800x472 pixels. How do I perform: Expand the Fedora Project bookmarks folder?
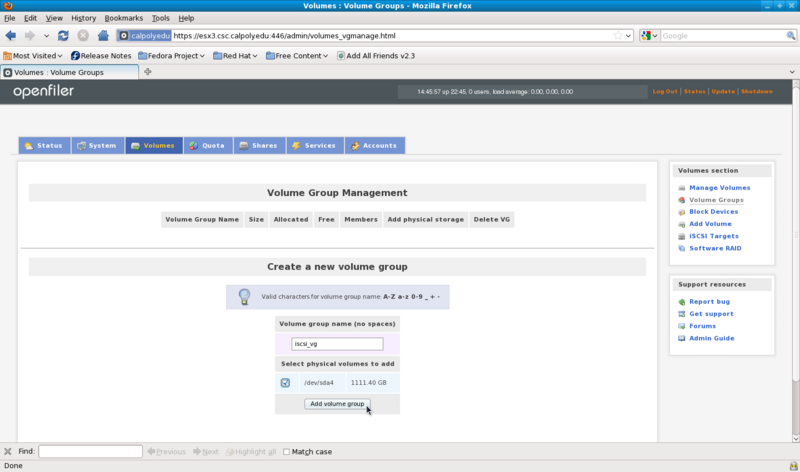(171, 56)
